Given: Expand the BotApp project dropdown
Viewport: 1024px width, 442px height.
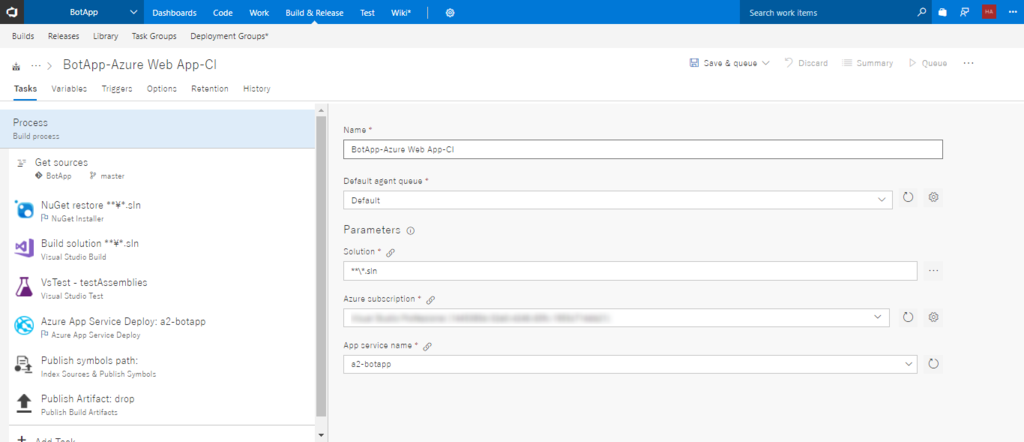Looking at the screenshot, I should (134, 12).
